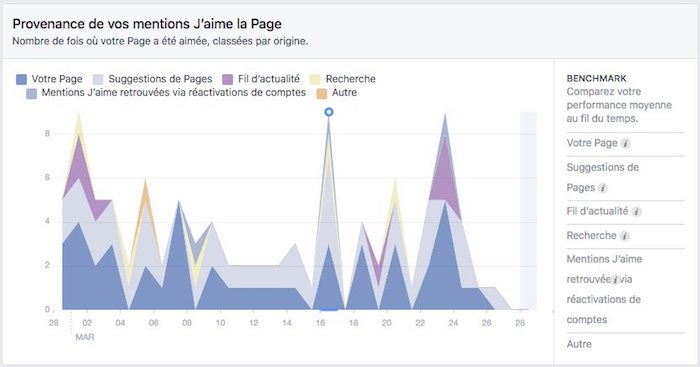Click the Votre Page legend label
This screenshot has width=700, height=367.
[x=57, y=79]
